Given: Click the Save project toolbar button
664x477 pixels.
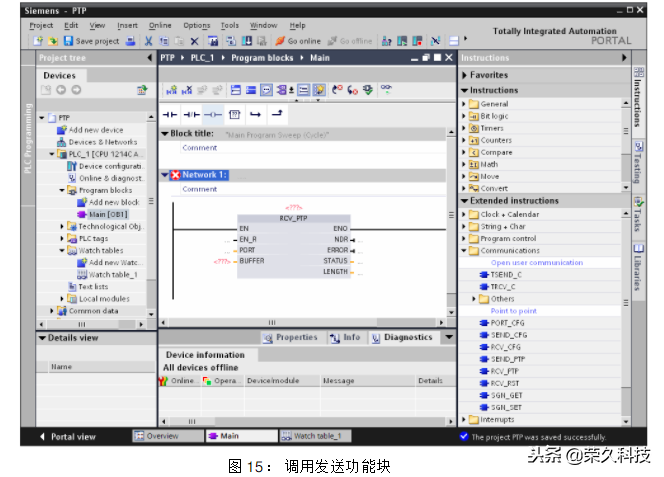Looking at the screenshot, I should 91,41.
